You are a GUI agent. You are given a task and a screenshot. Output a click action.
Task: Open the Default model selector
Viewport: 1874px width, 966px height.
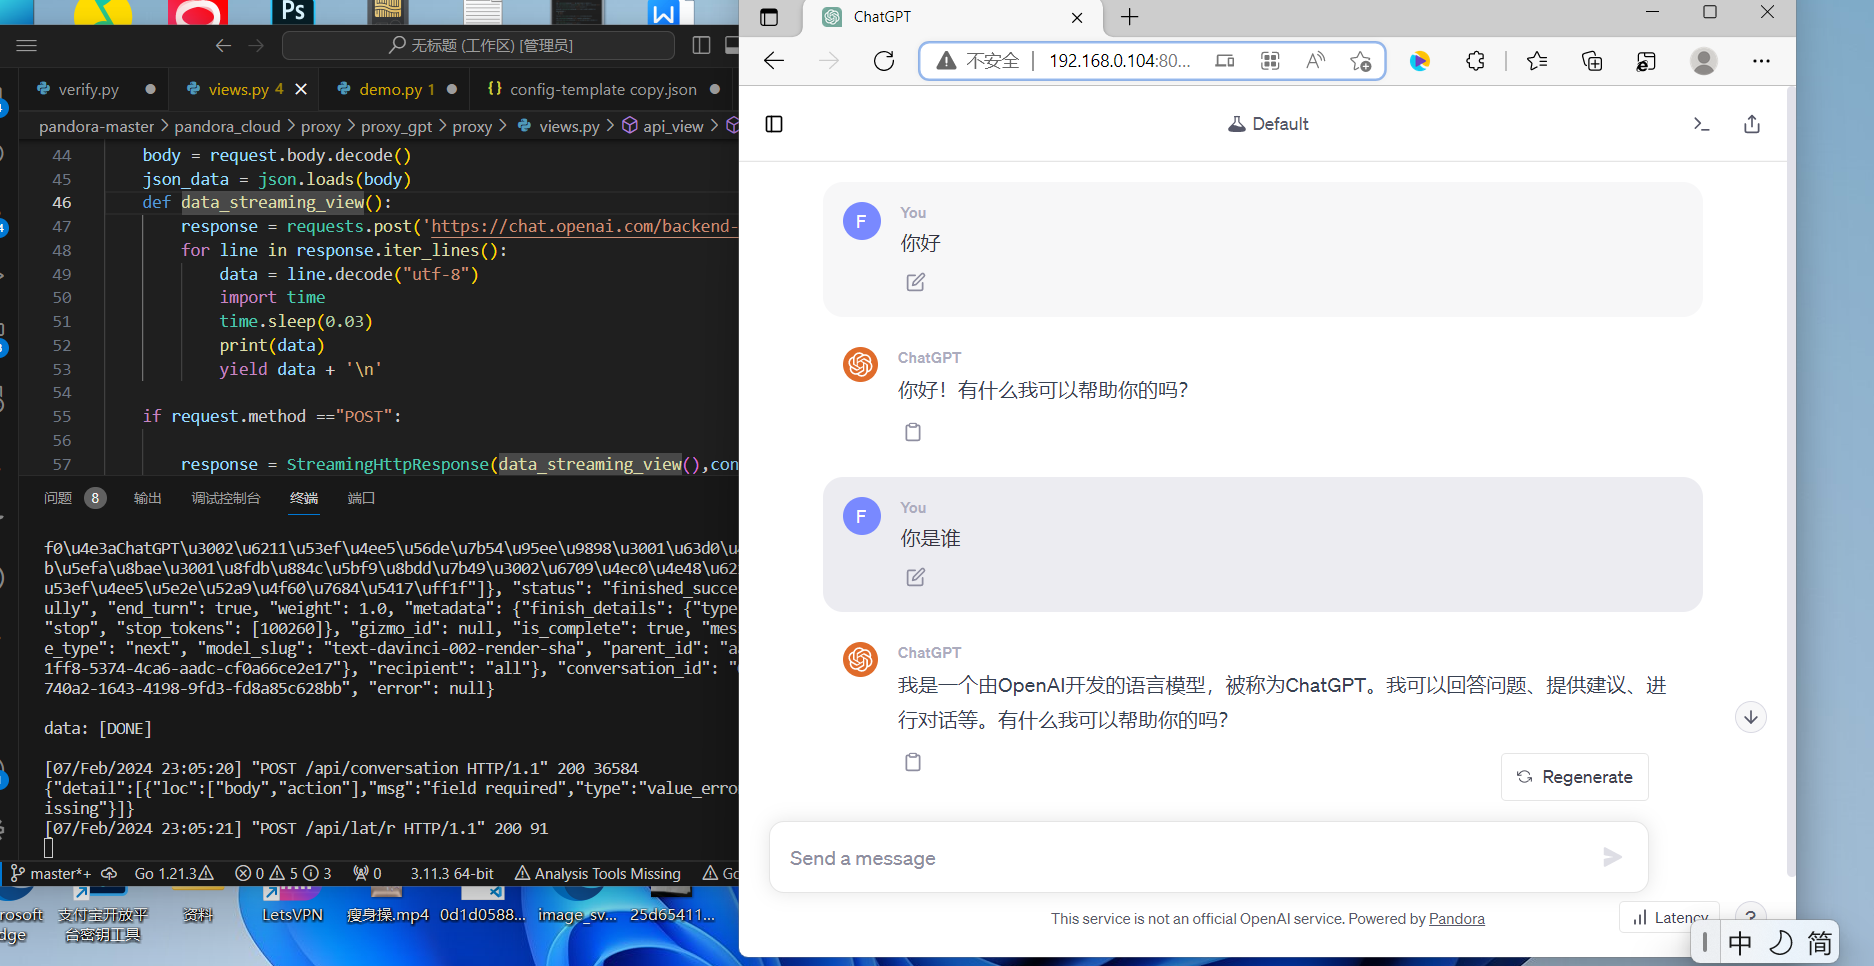point(1268,124)
